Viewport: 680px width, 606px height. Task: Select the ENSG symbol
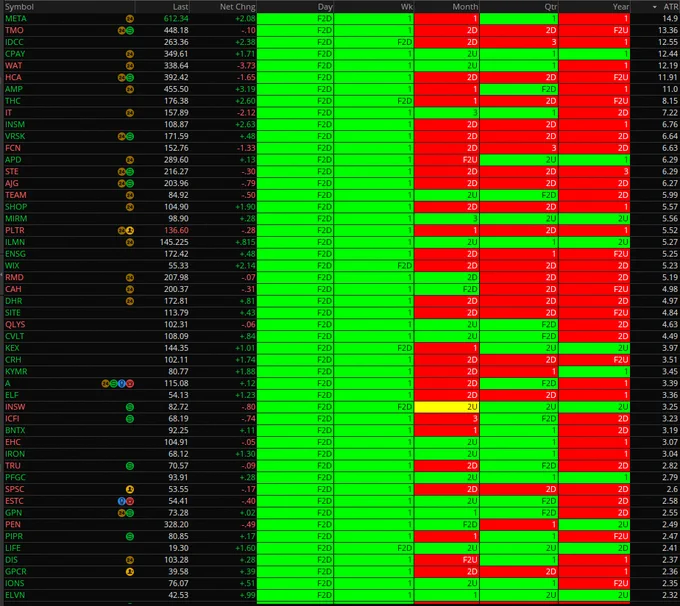click(15, 254)
